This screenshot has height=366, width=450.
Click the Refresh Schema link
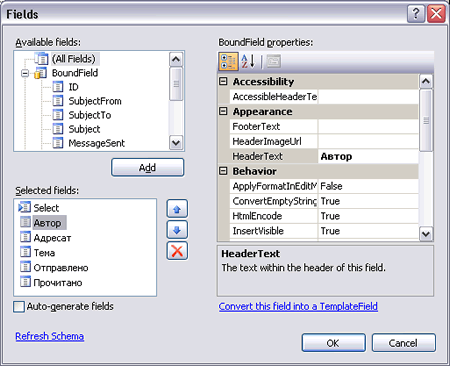click(49, 336)
